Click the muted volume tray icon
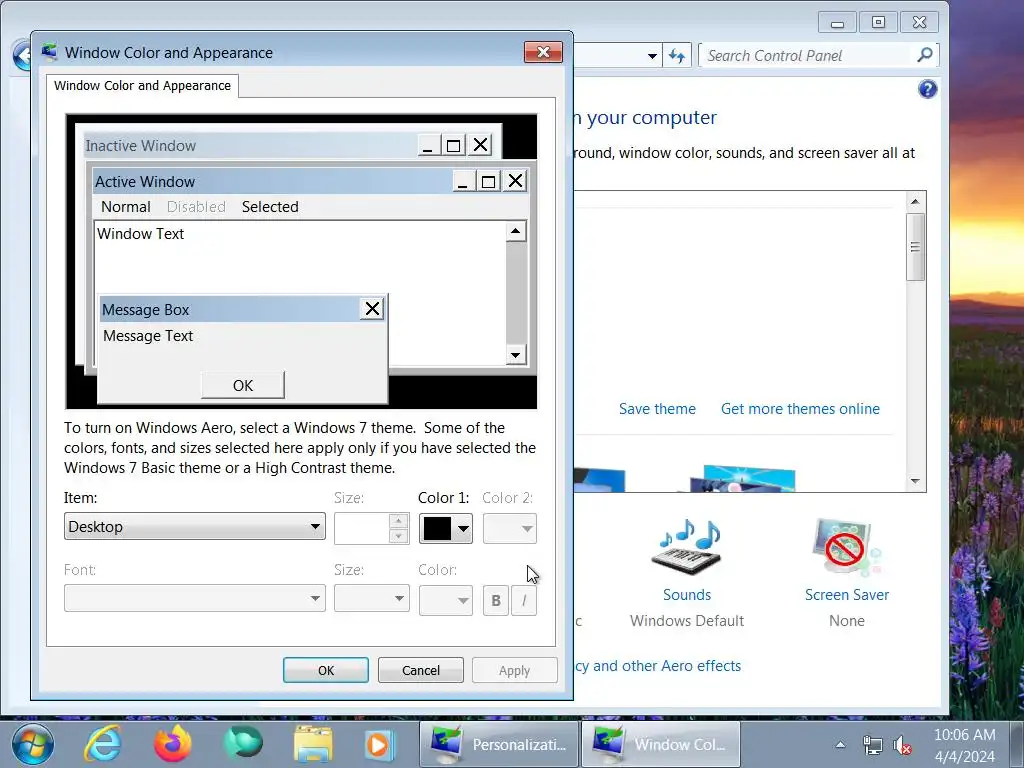1024x768 pixels. coord(903,744)
